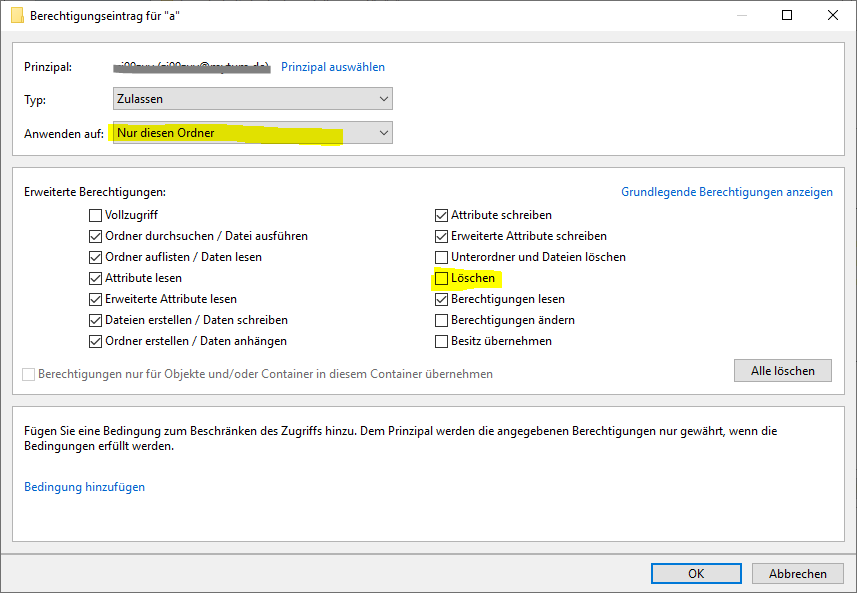Uncheck Attribute lesen permission
This screenshot has height=593, width=857.
(96, 278)
